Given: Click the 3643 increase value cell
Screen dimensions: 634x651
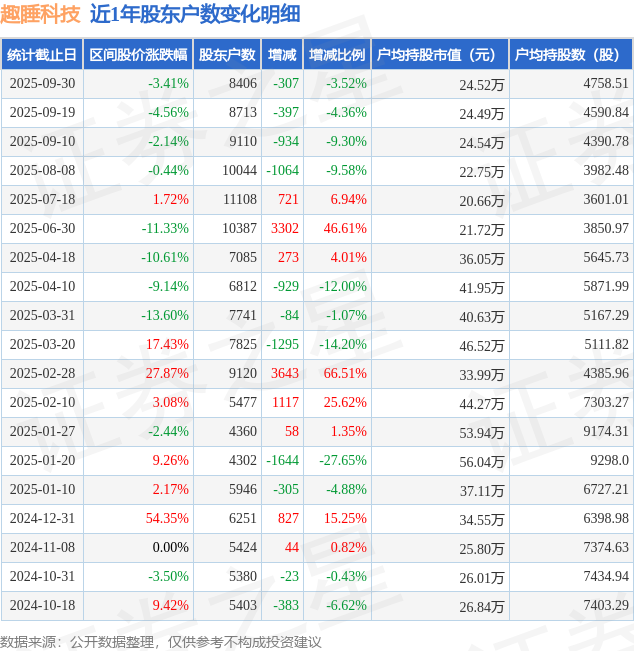Looking at the screenshot, I should pyautogui.click(x=284, y=374).
